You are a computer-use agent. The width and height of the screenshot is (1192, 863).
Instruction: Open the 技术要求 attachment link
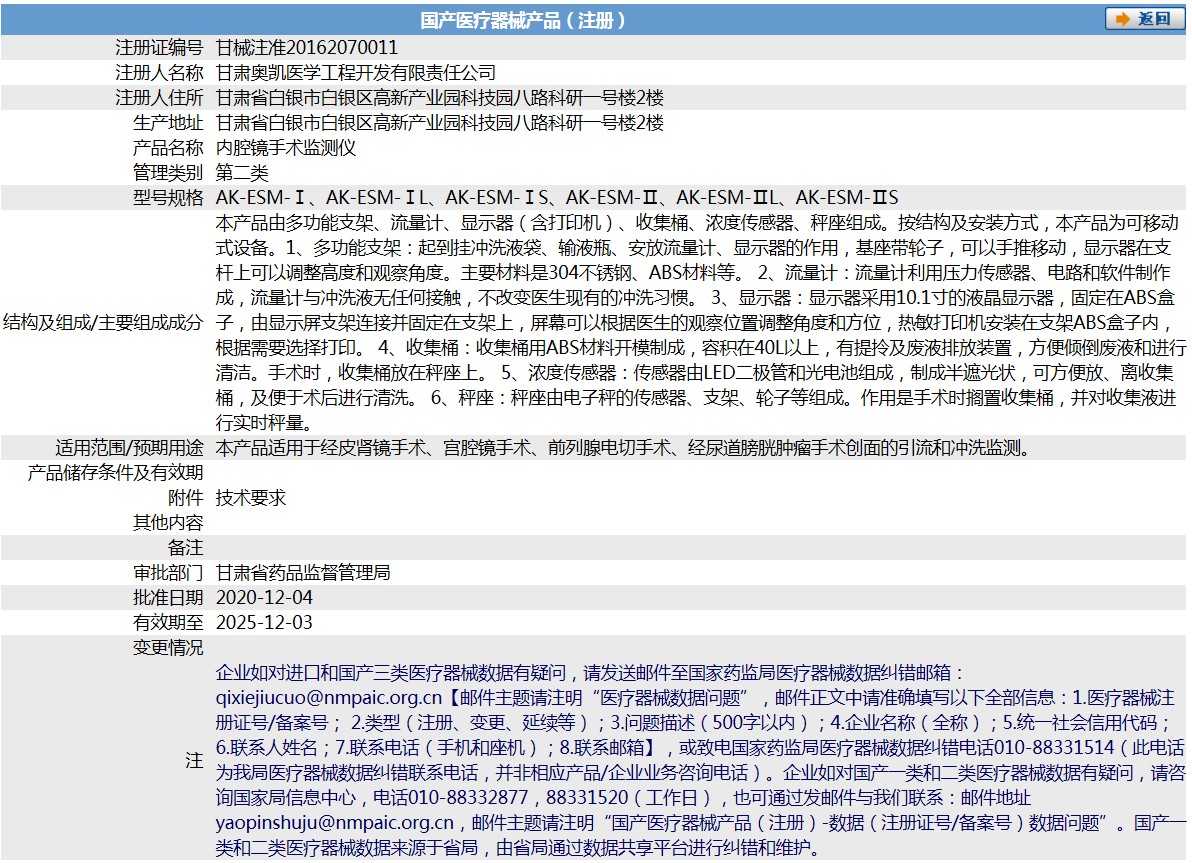click(x=251, y=498)
